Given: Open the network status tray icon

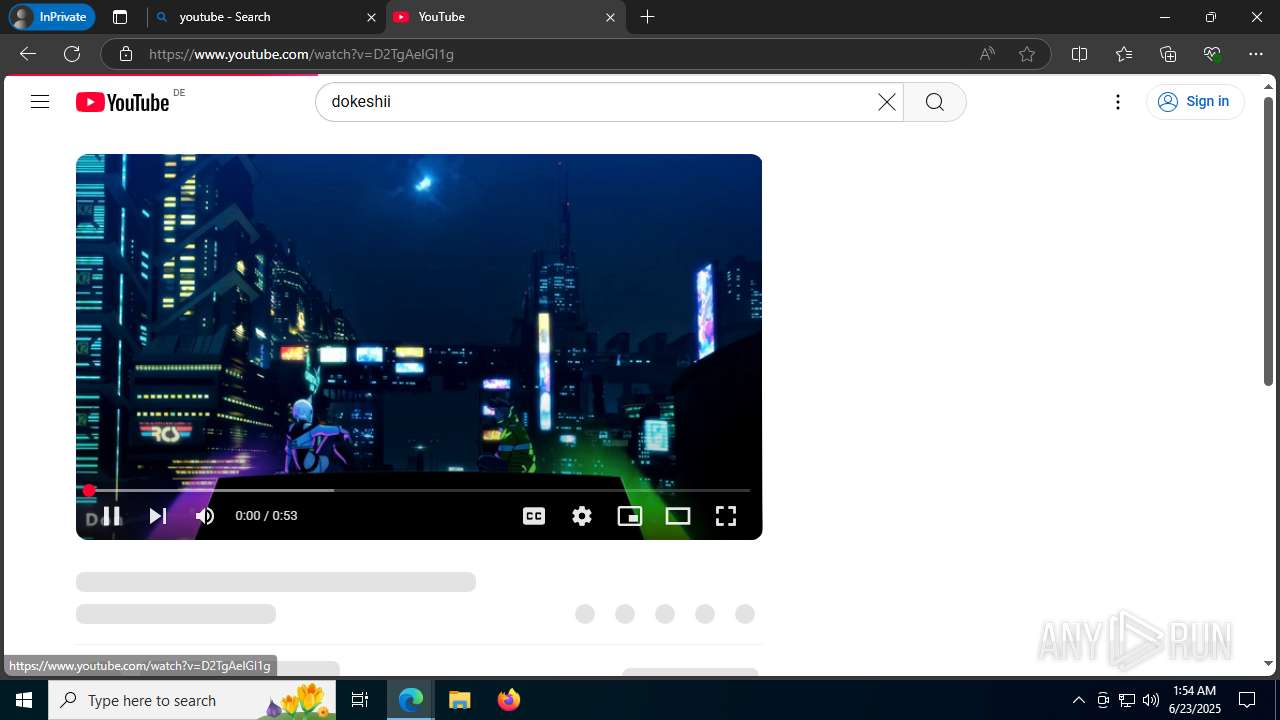Looking at the screenshot, I should coord(1127,700).
